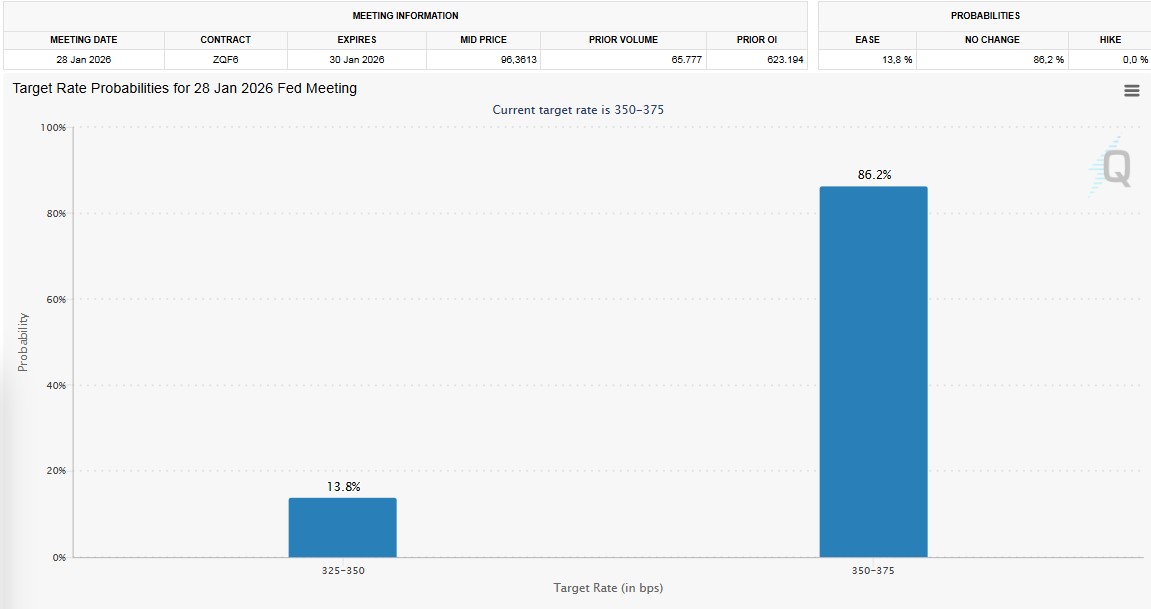Click the 13.8% label above the bar
1151x609 pixels.
[343, 486]
